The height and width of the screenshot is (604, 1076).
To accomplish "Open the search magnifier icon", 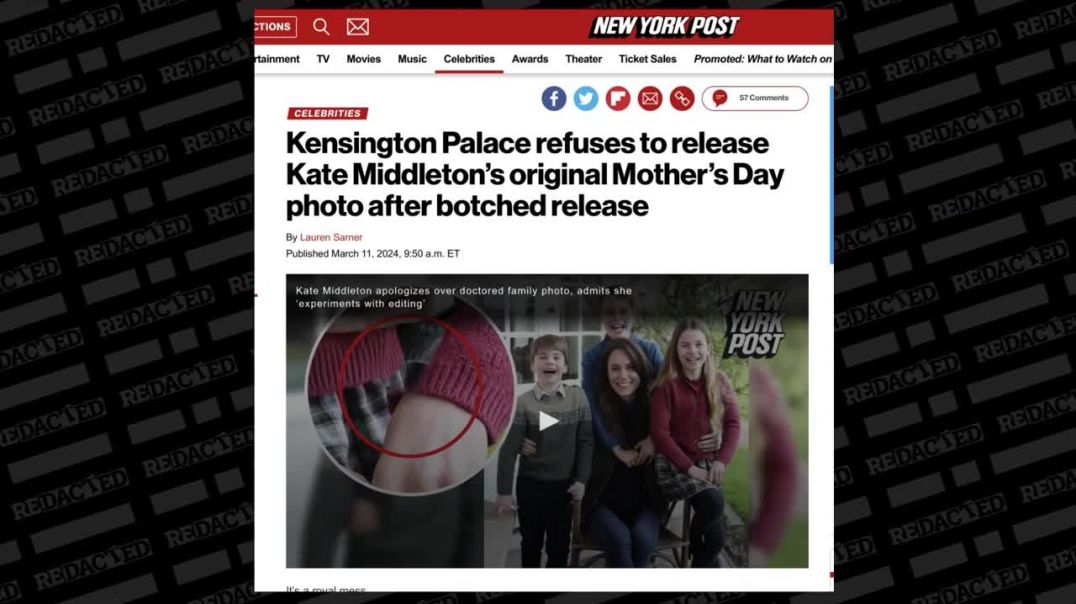I will click(x=321, y=27).
